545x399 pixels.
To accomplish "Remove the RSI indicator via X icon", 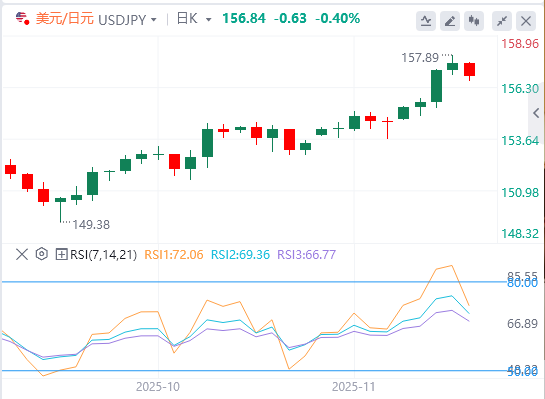I will [22, 254].
